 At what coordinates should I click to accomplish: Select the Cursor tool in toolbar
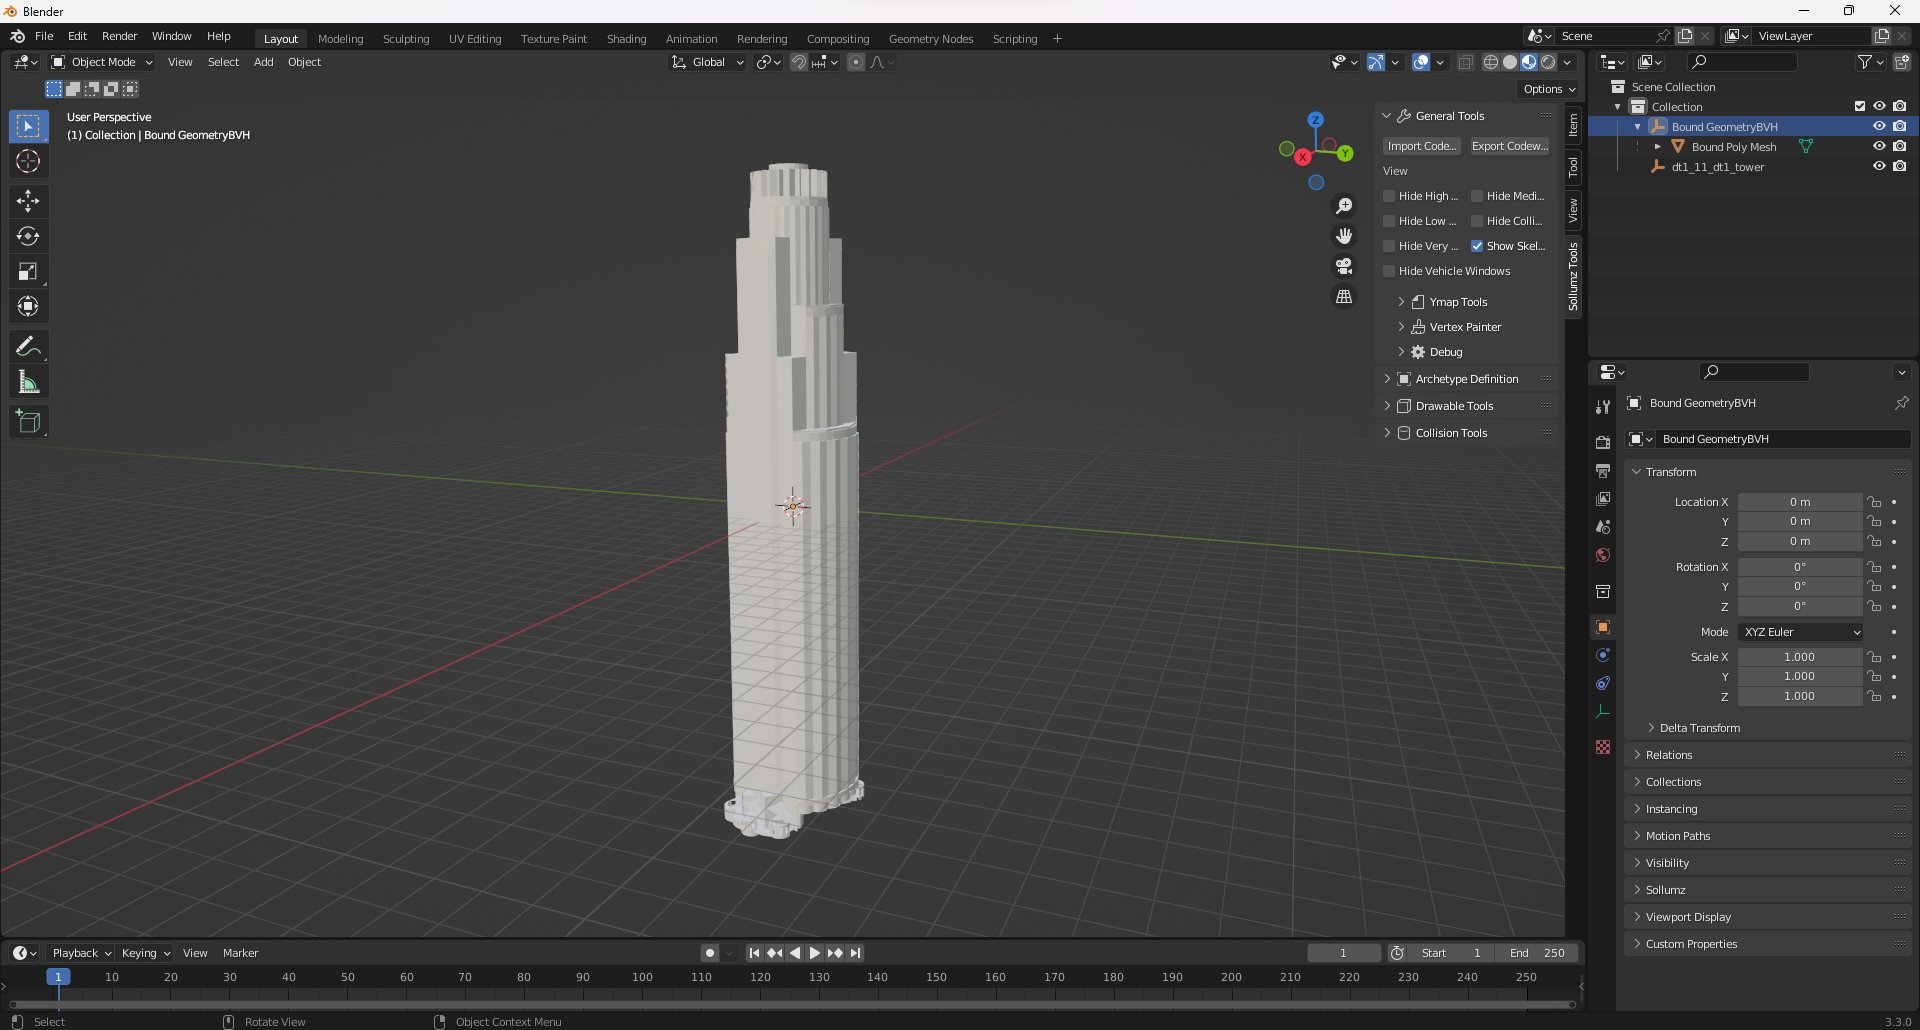[x=28, y=161]
